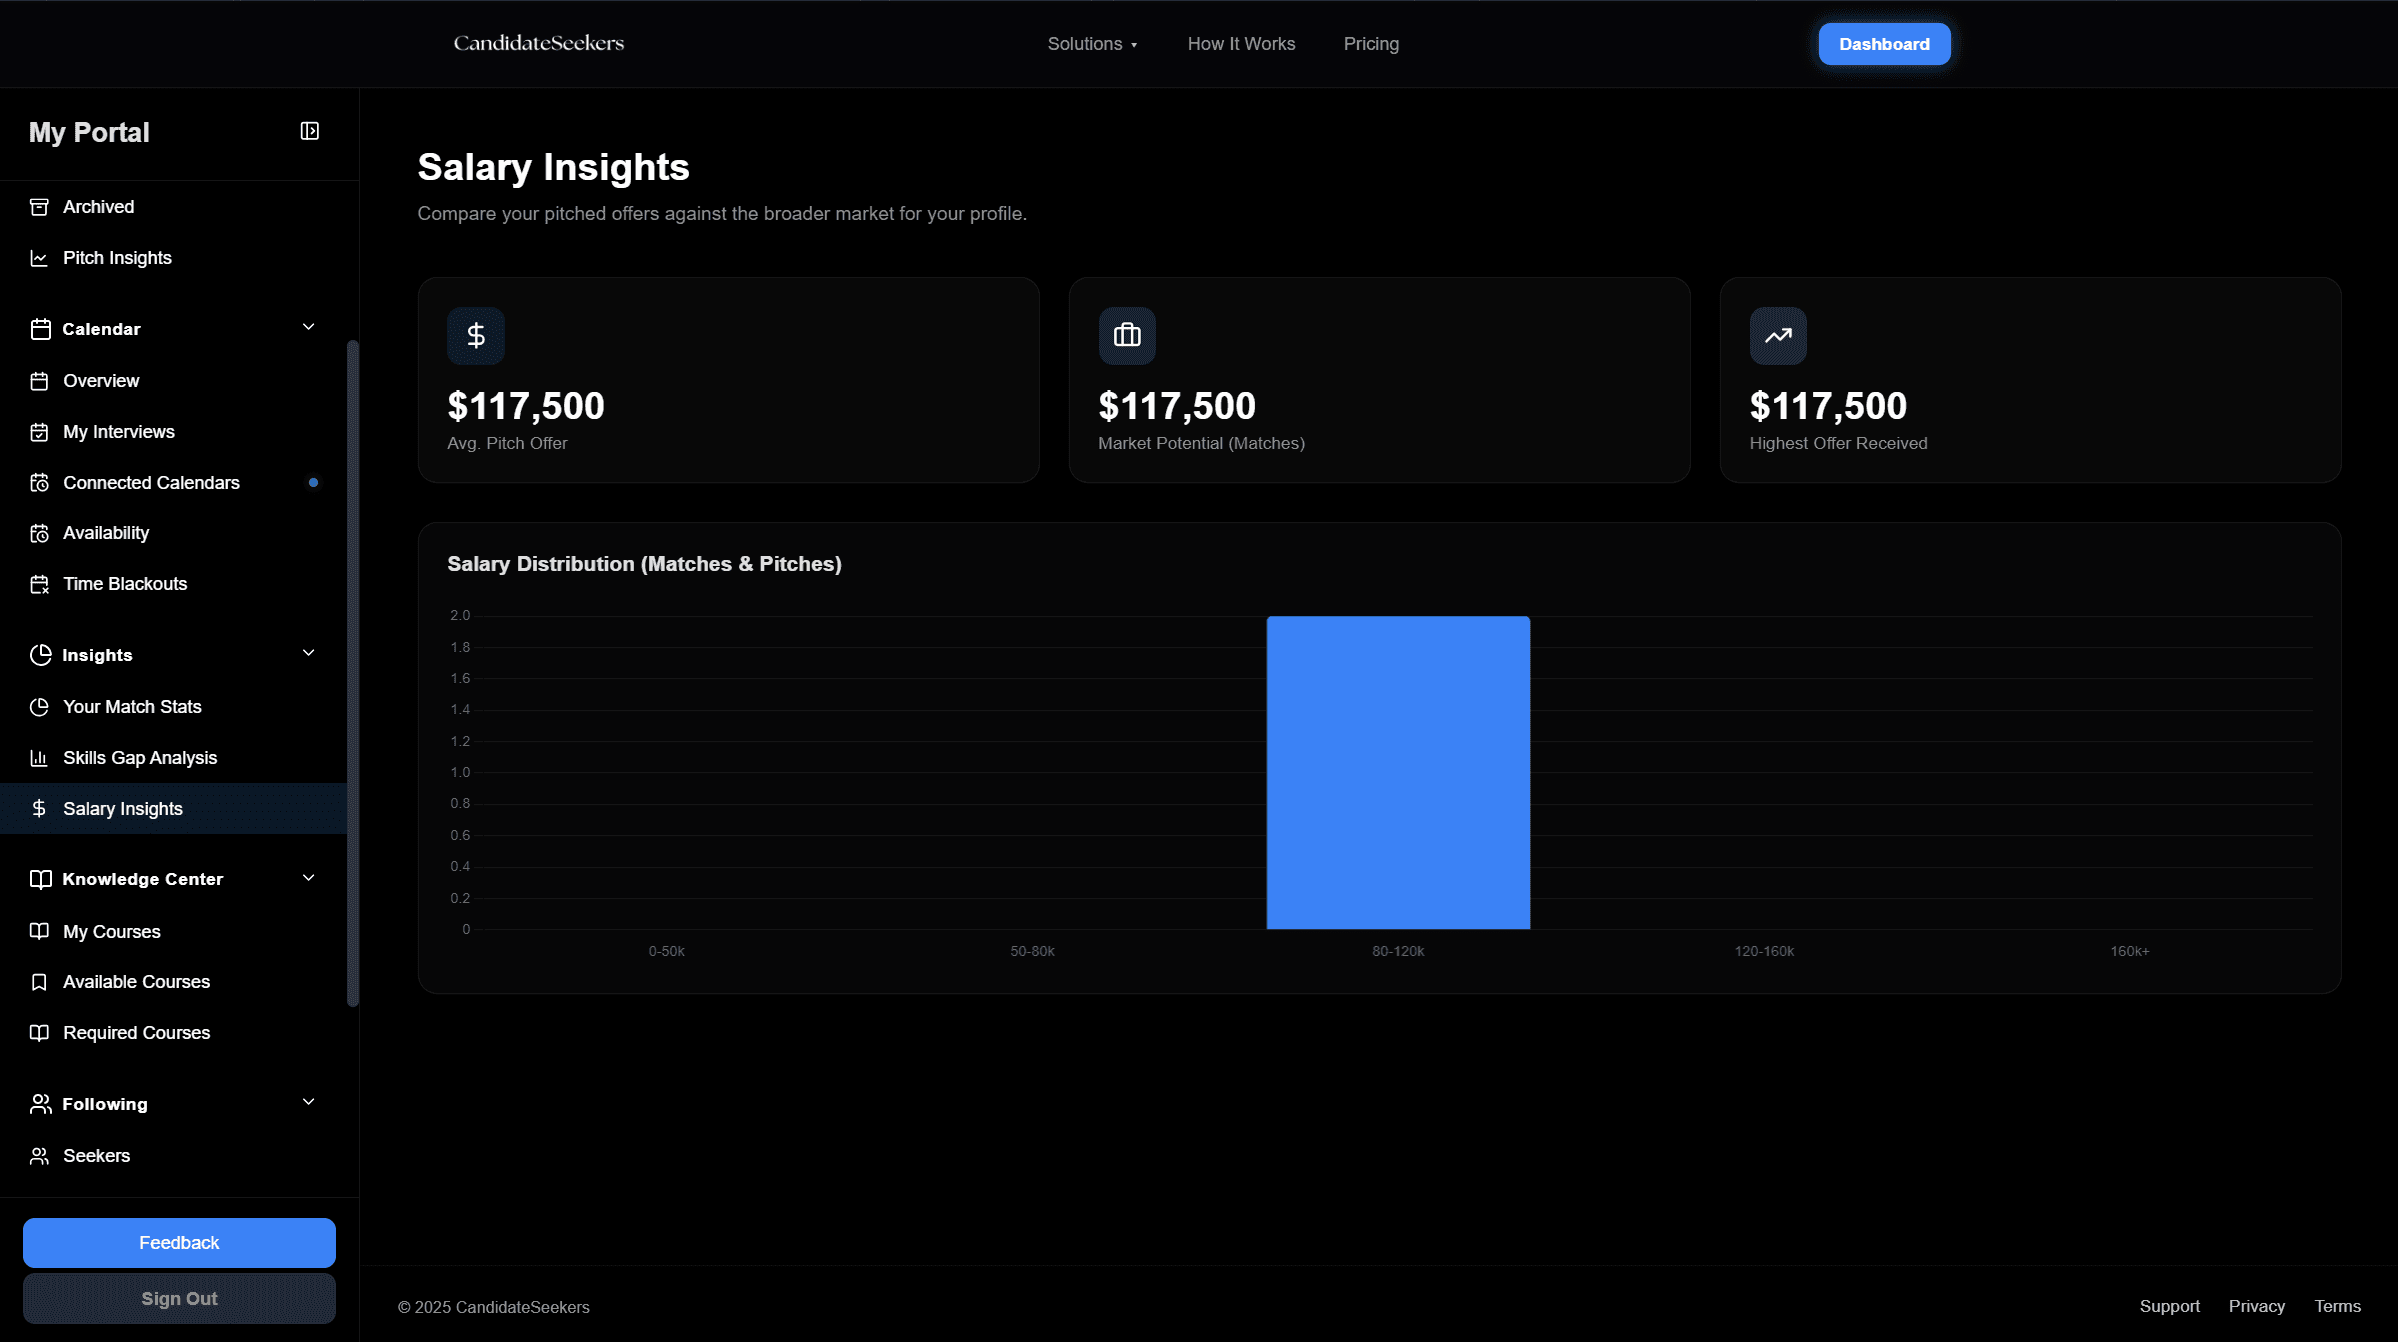Click the dollar icon on Avg Pitch Offer card
The height and width of the screenshot is (1342, 2398).
476,335
